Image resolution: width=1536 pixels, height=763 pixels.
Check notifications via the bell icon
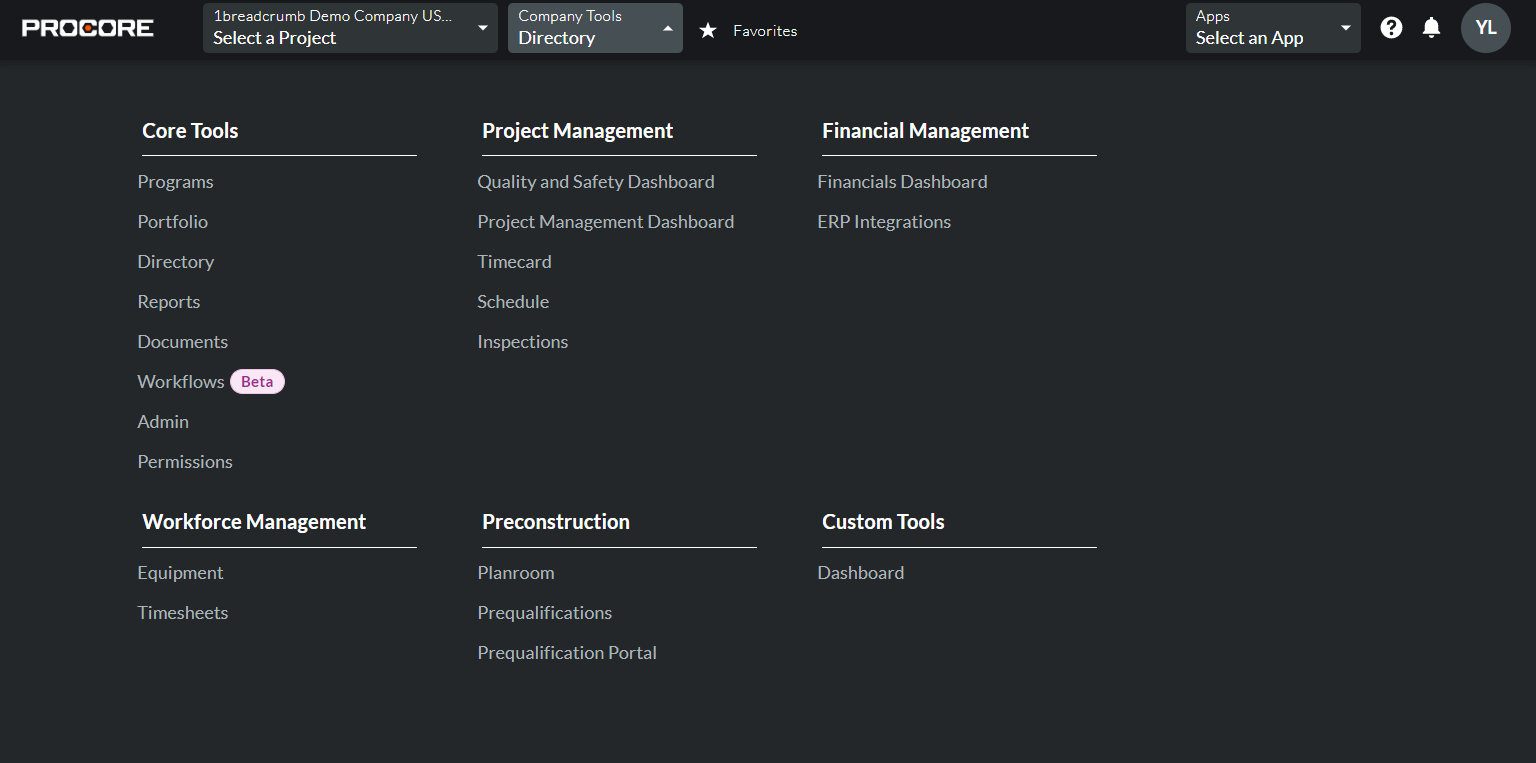click(1431, 28)
